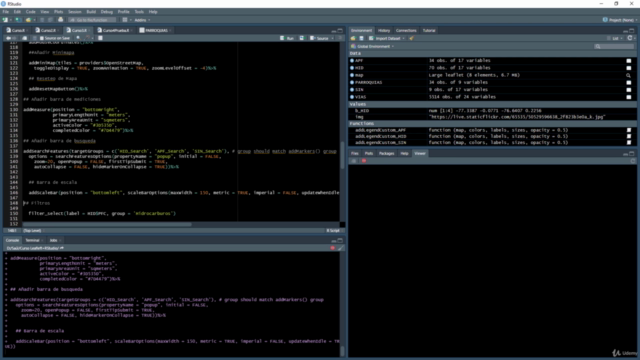640x360 pixels.
Task: Minimize the Console pane
Action: click(334, 240)
